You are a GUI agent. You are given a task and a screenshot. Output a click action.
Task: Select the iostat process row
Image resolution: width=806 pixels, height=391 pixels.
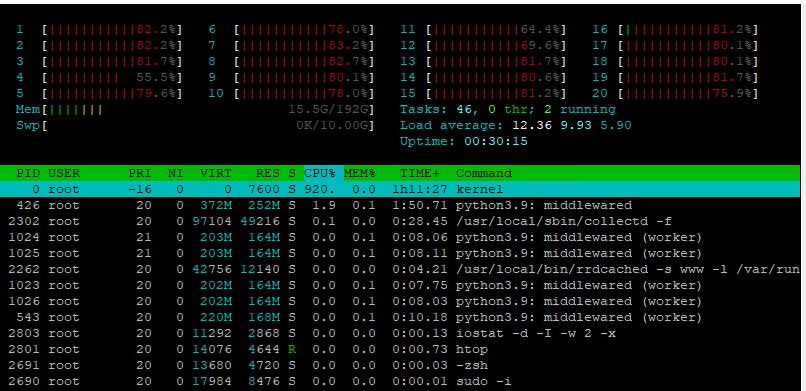(x=400, y=333)
